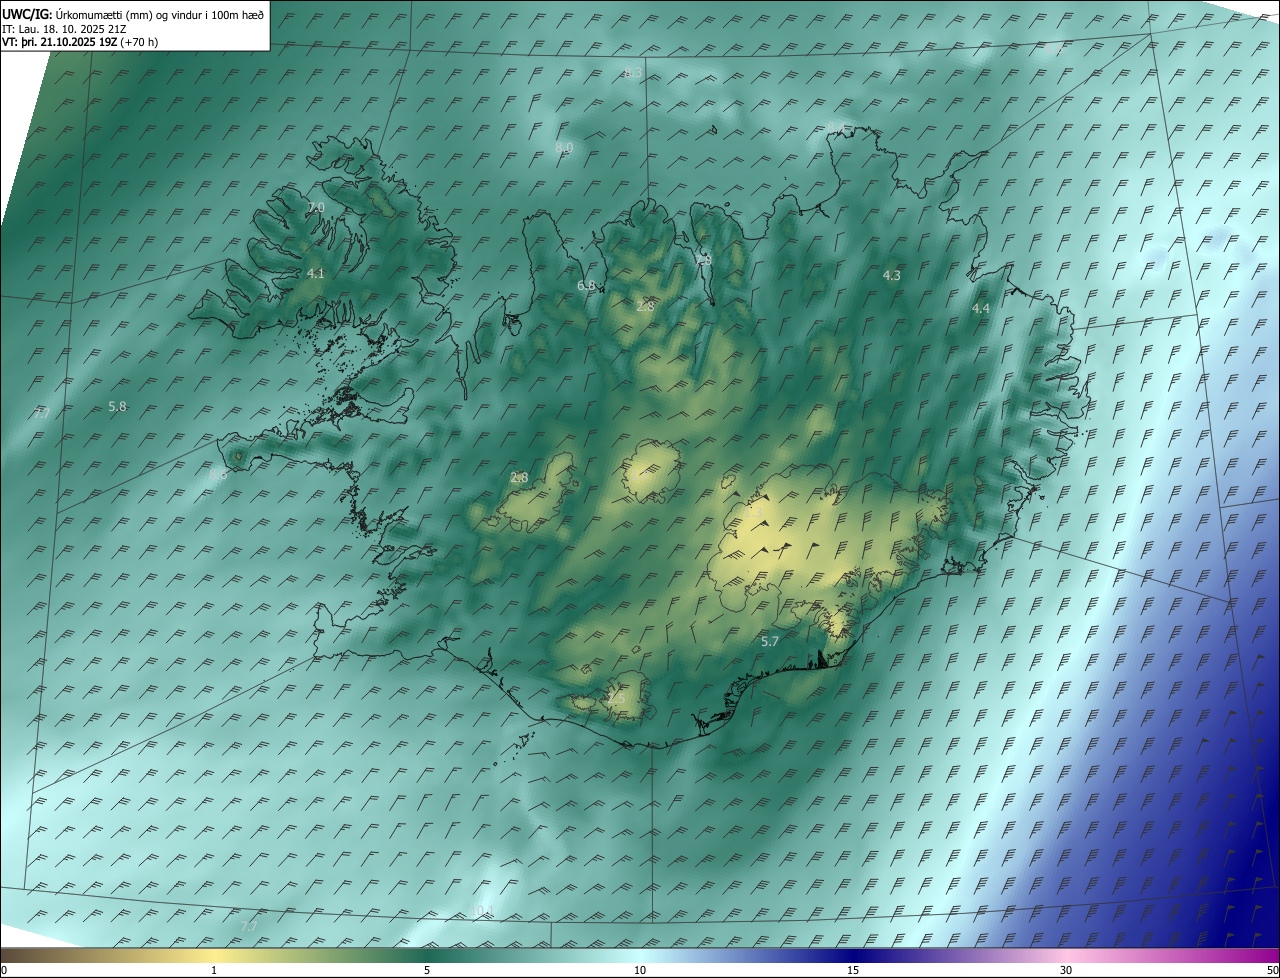Select the 8.3 value over the sea

(633, 72)
